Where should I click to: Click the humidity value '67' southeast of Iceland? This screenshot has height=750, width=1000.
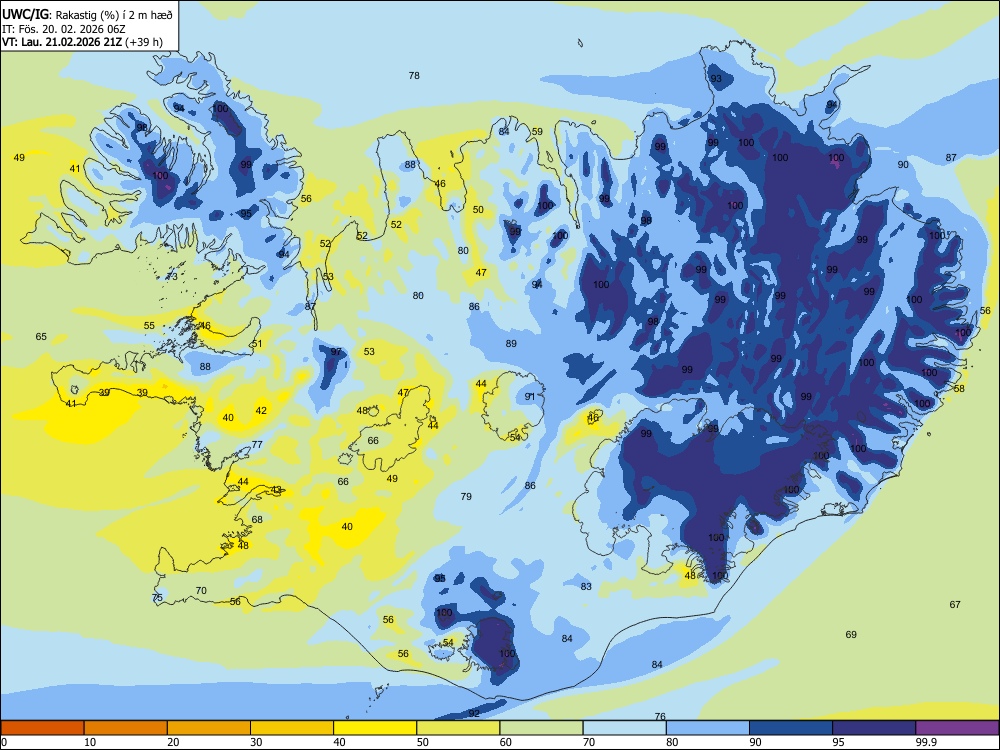[955, 605]
